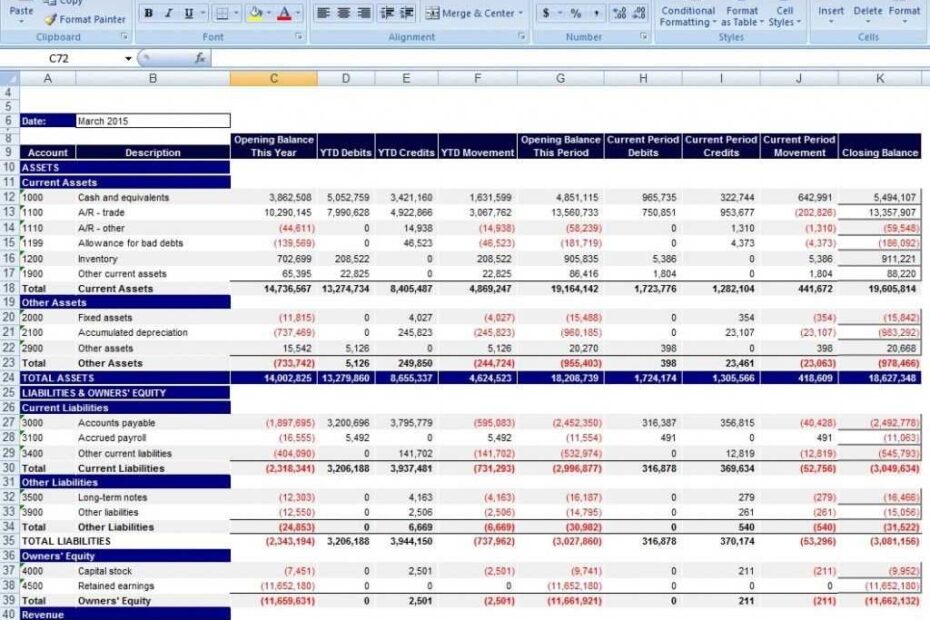
Task: Apply italic formatting to the selection
Action: click(168, 13)
